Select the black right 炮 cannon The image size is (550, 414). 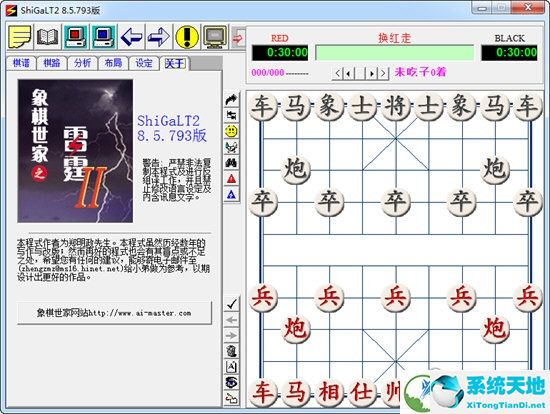point(495,169)
